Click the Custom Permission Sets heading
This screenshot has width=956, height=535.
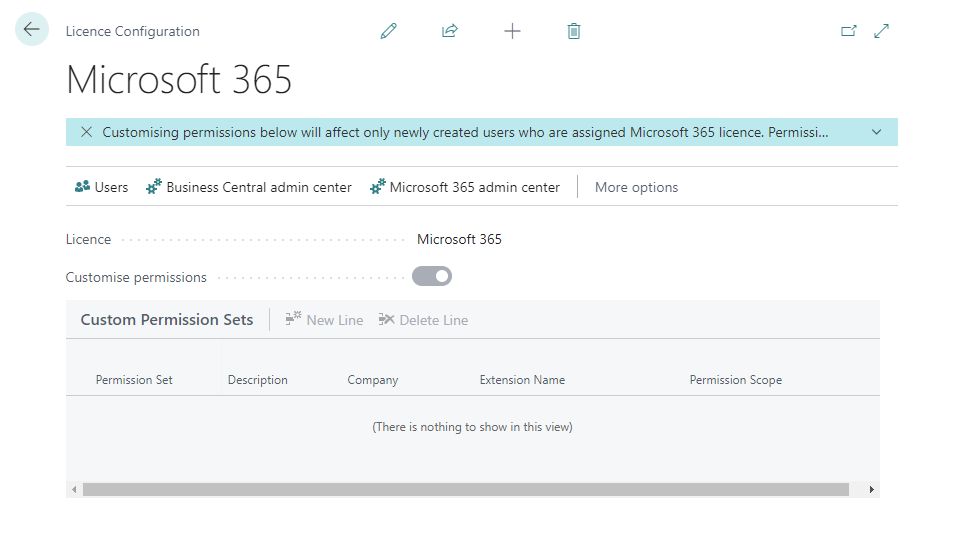click(x=167, y=320)
